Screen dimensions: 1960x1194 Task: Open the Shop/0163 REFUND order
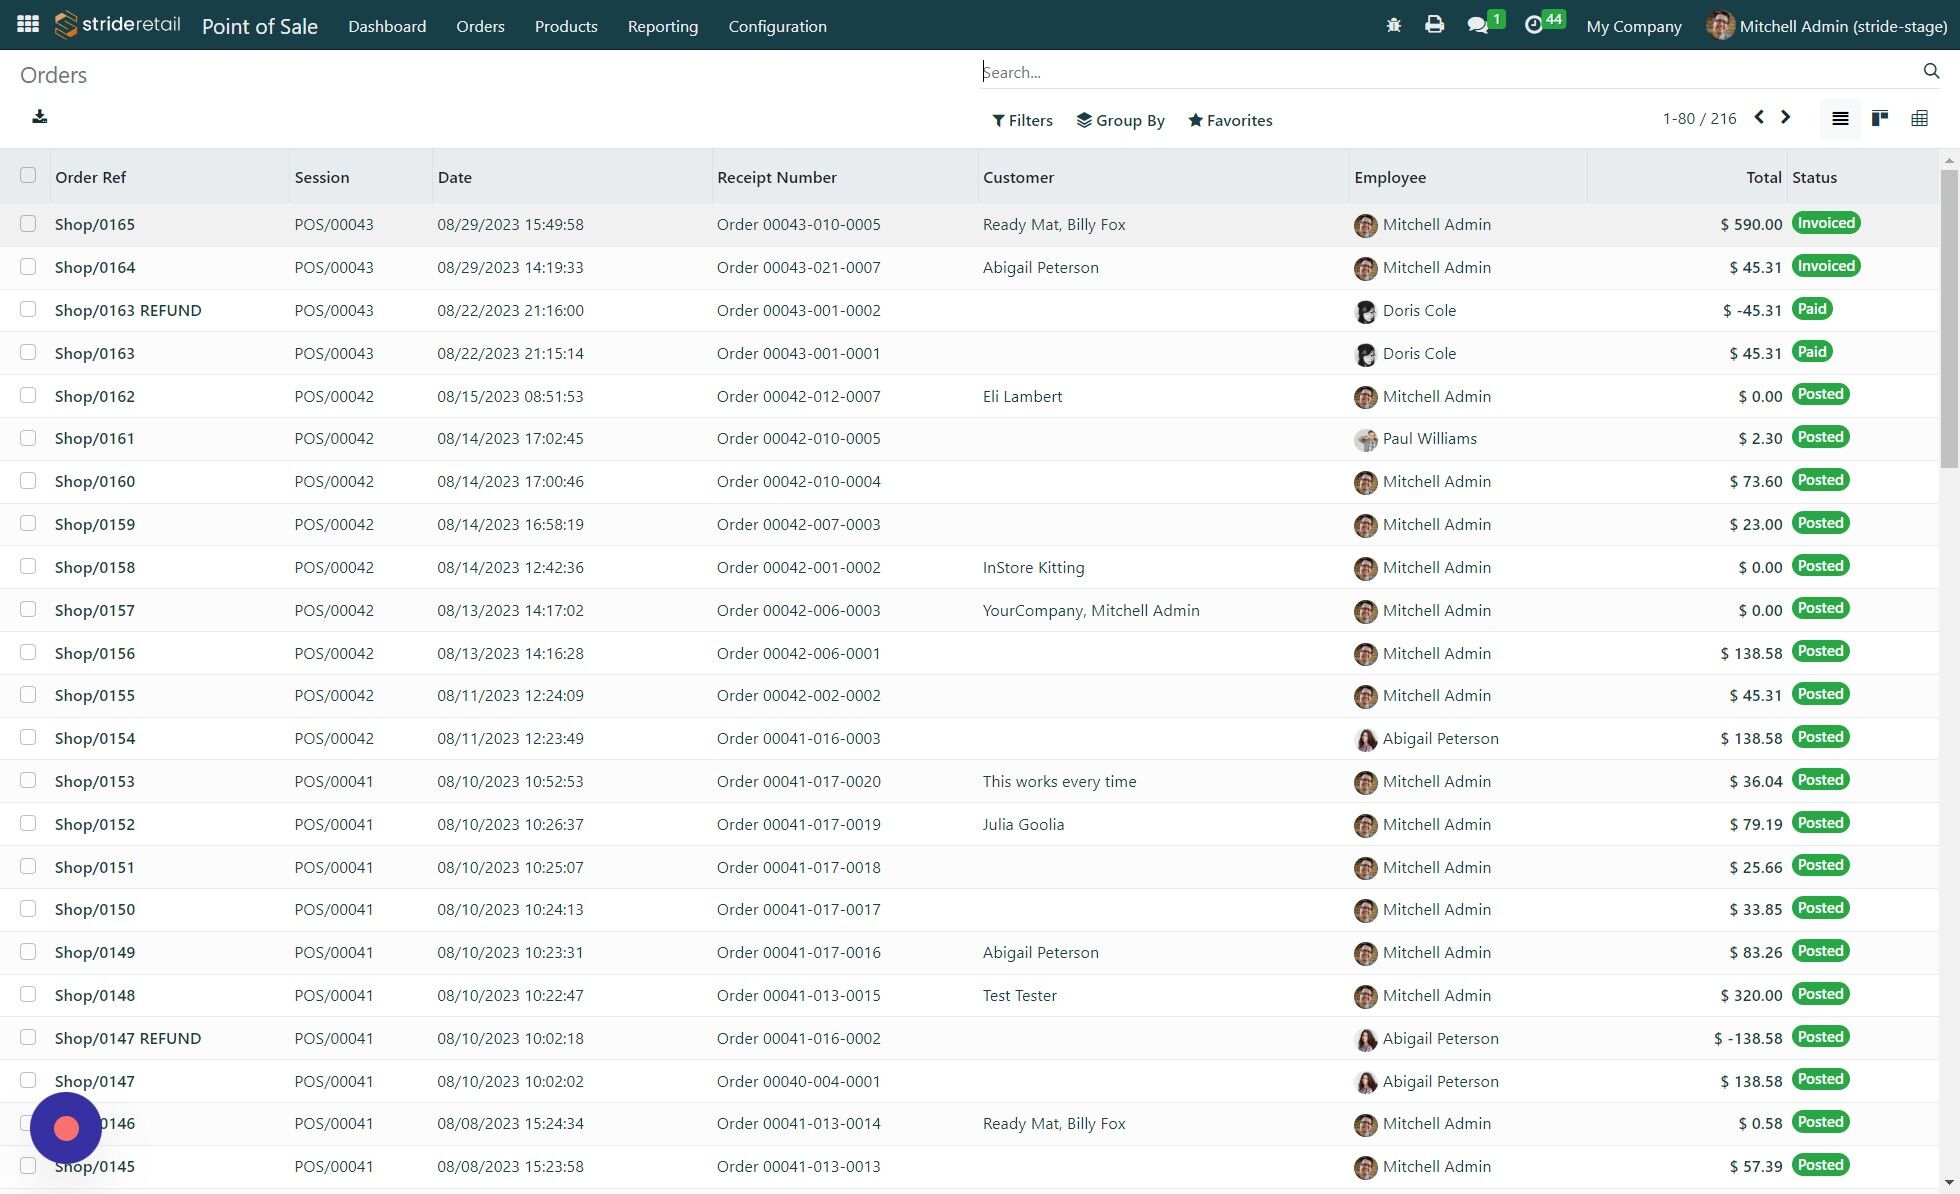coord(128,310)
